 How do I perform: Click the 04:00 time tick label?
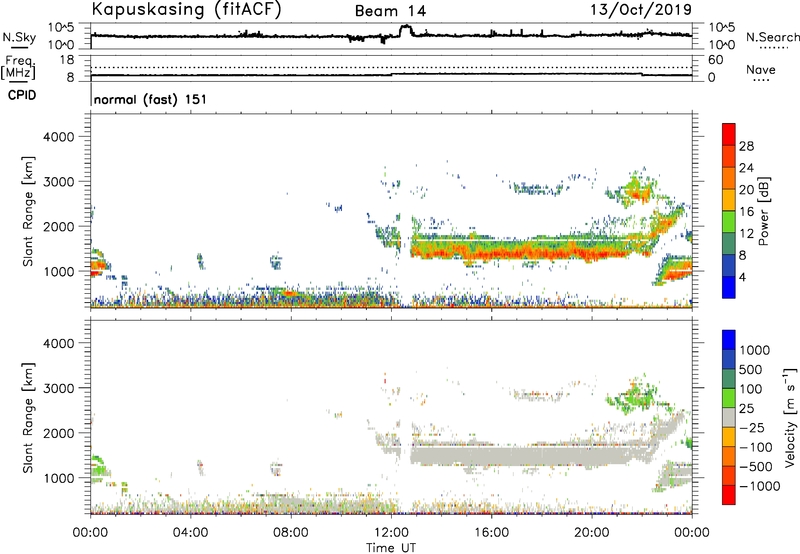(x=190, y=533)
